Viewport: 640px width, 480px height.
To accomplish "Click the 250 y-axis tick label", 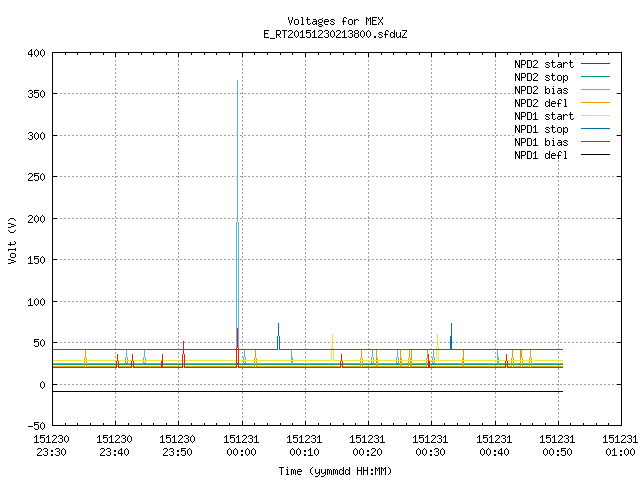I will [36, 177].
